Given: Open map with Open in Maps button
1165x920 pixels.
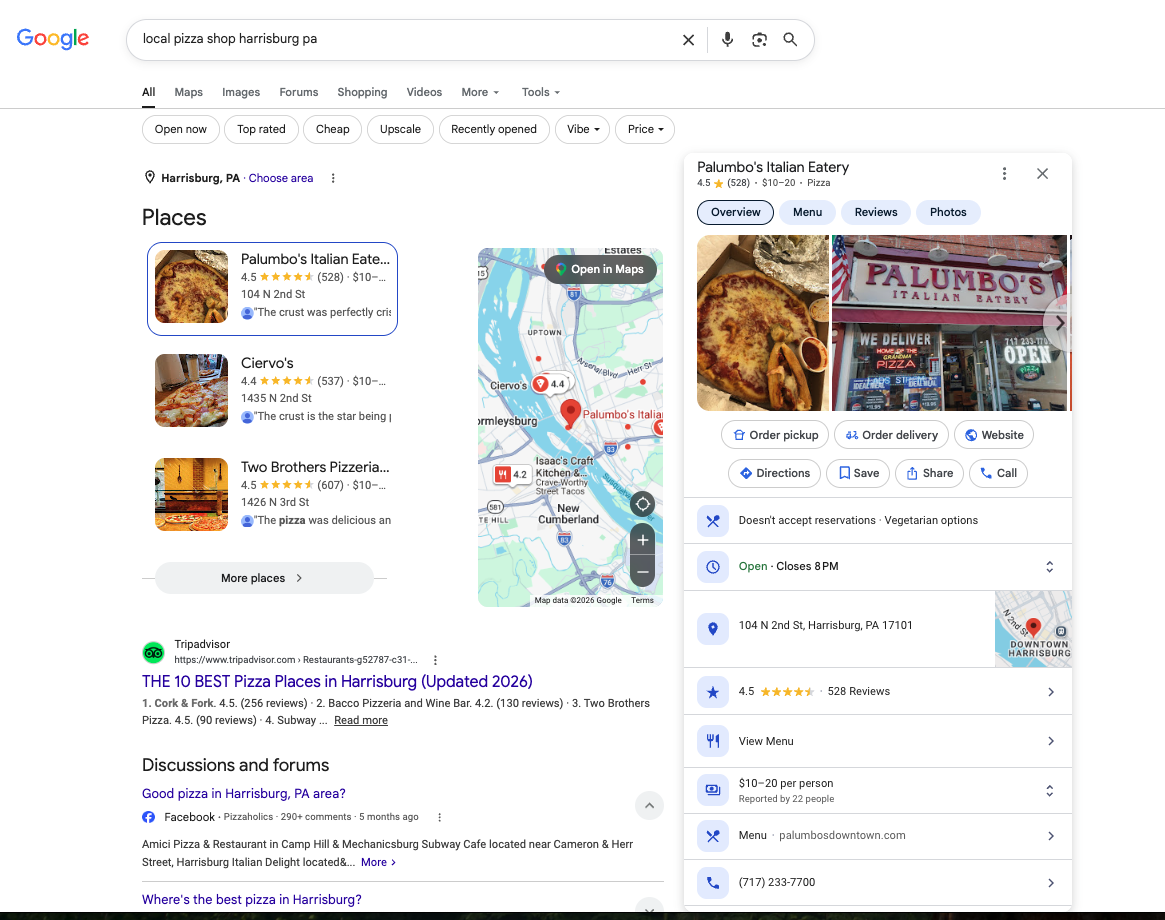Looking at the screenshot, I should pos(600,270).
